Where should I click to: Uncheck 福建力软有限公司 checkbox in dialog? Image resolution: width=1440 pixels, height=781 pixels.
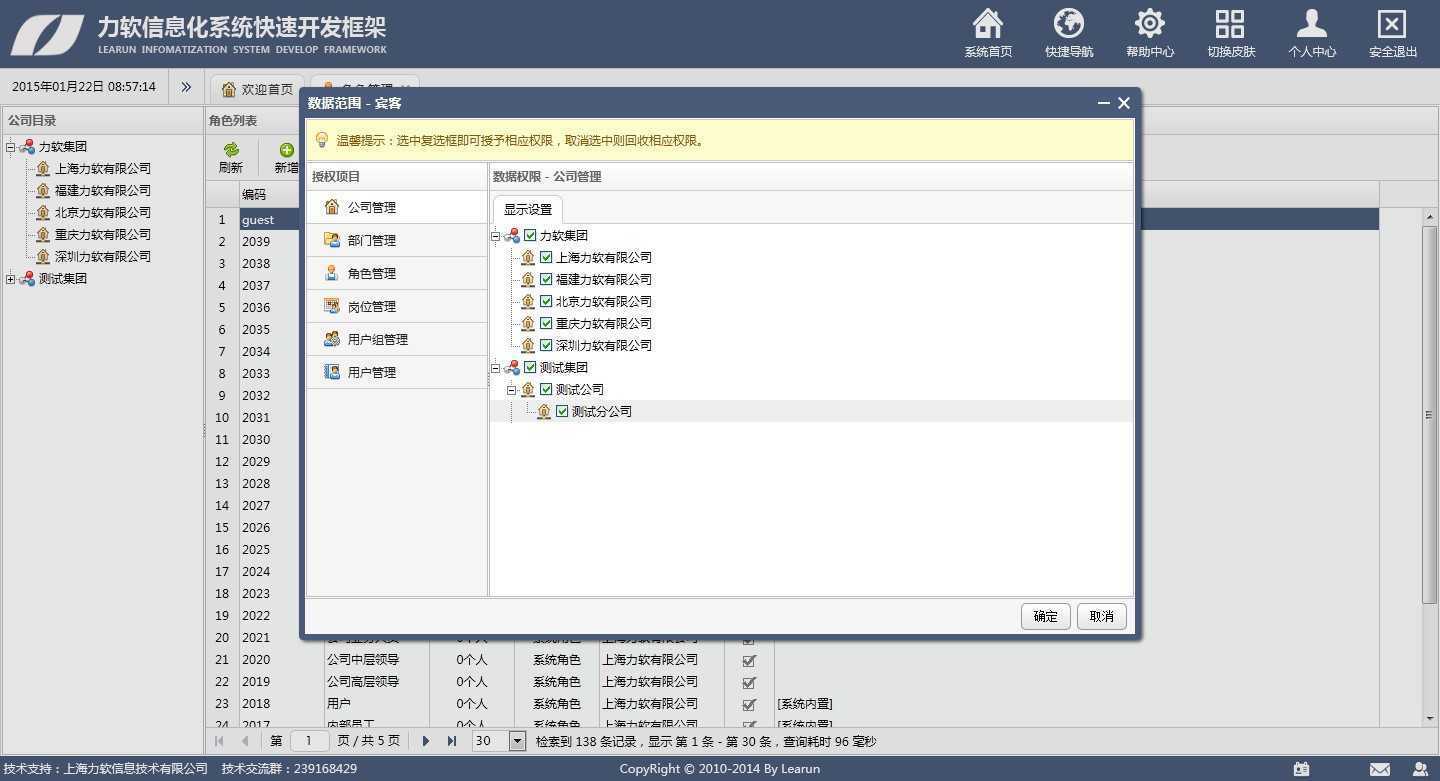click(546, 279)
